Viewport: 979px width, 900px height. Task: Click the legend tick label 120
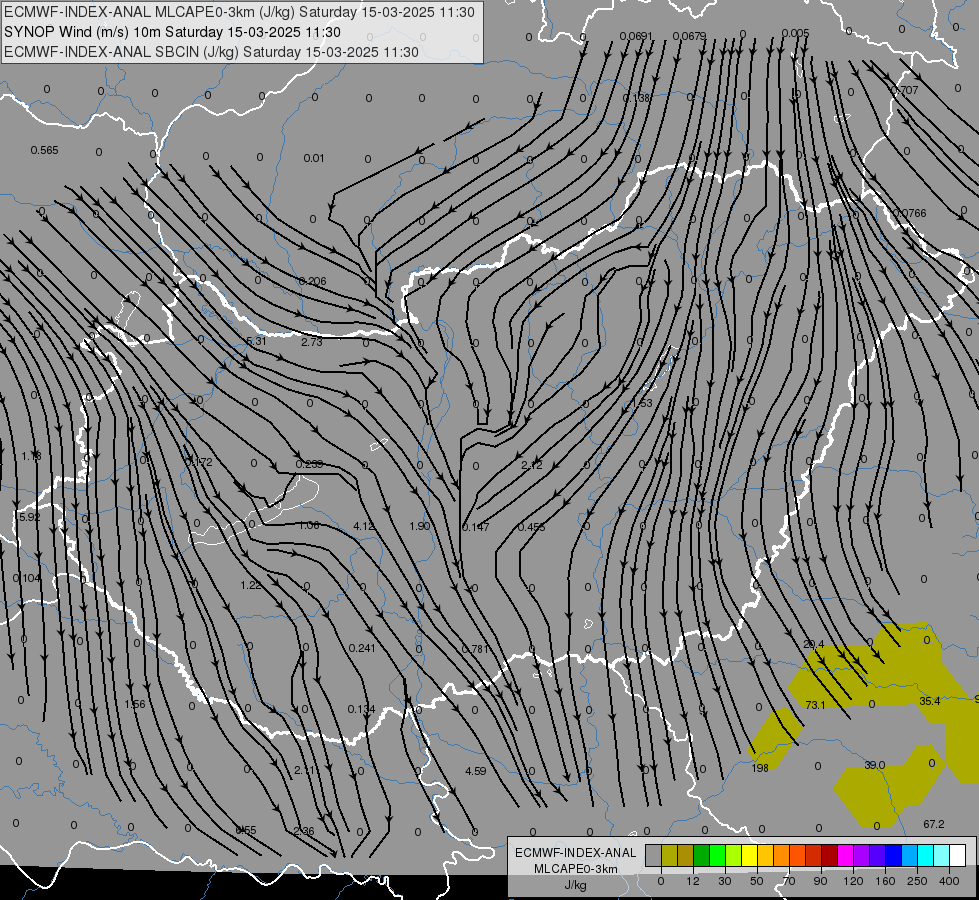click(853, 881)
